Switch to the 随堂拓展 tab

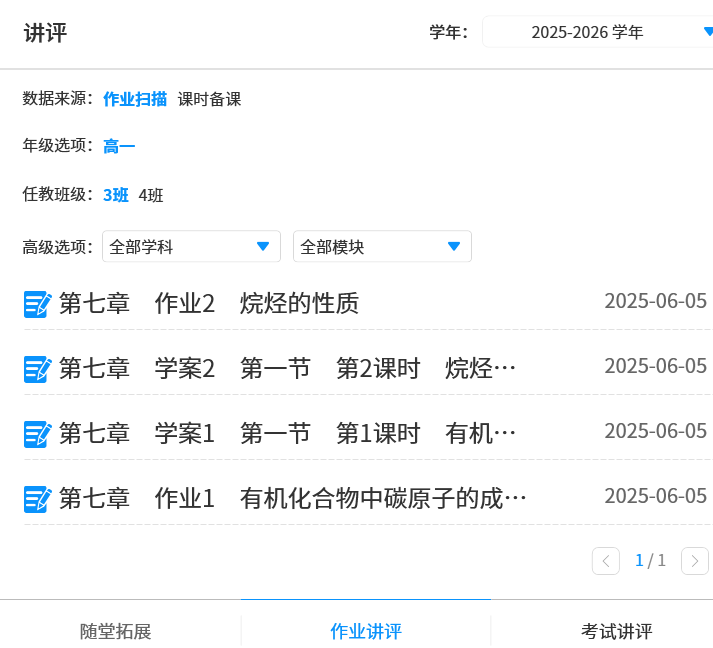click(115, 631)
